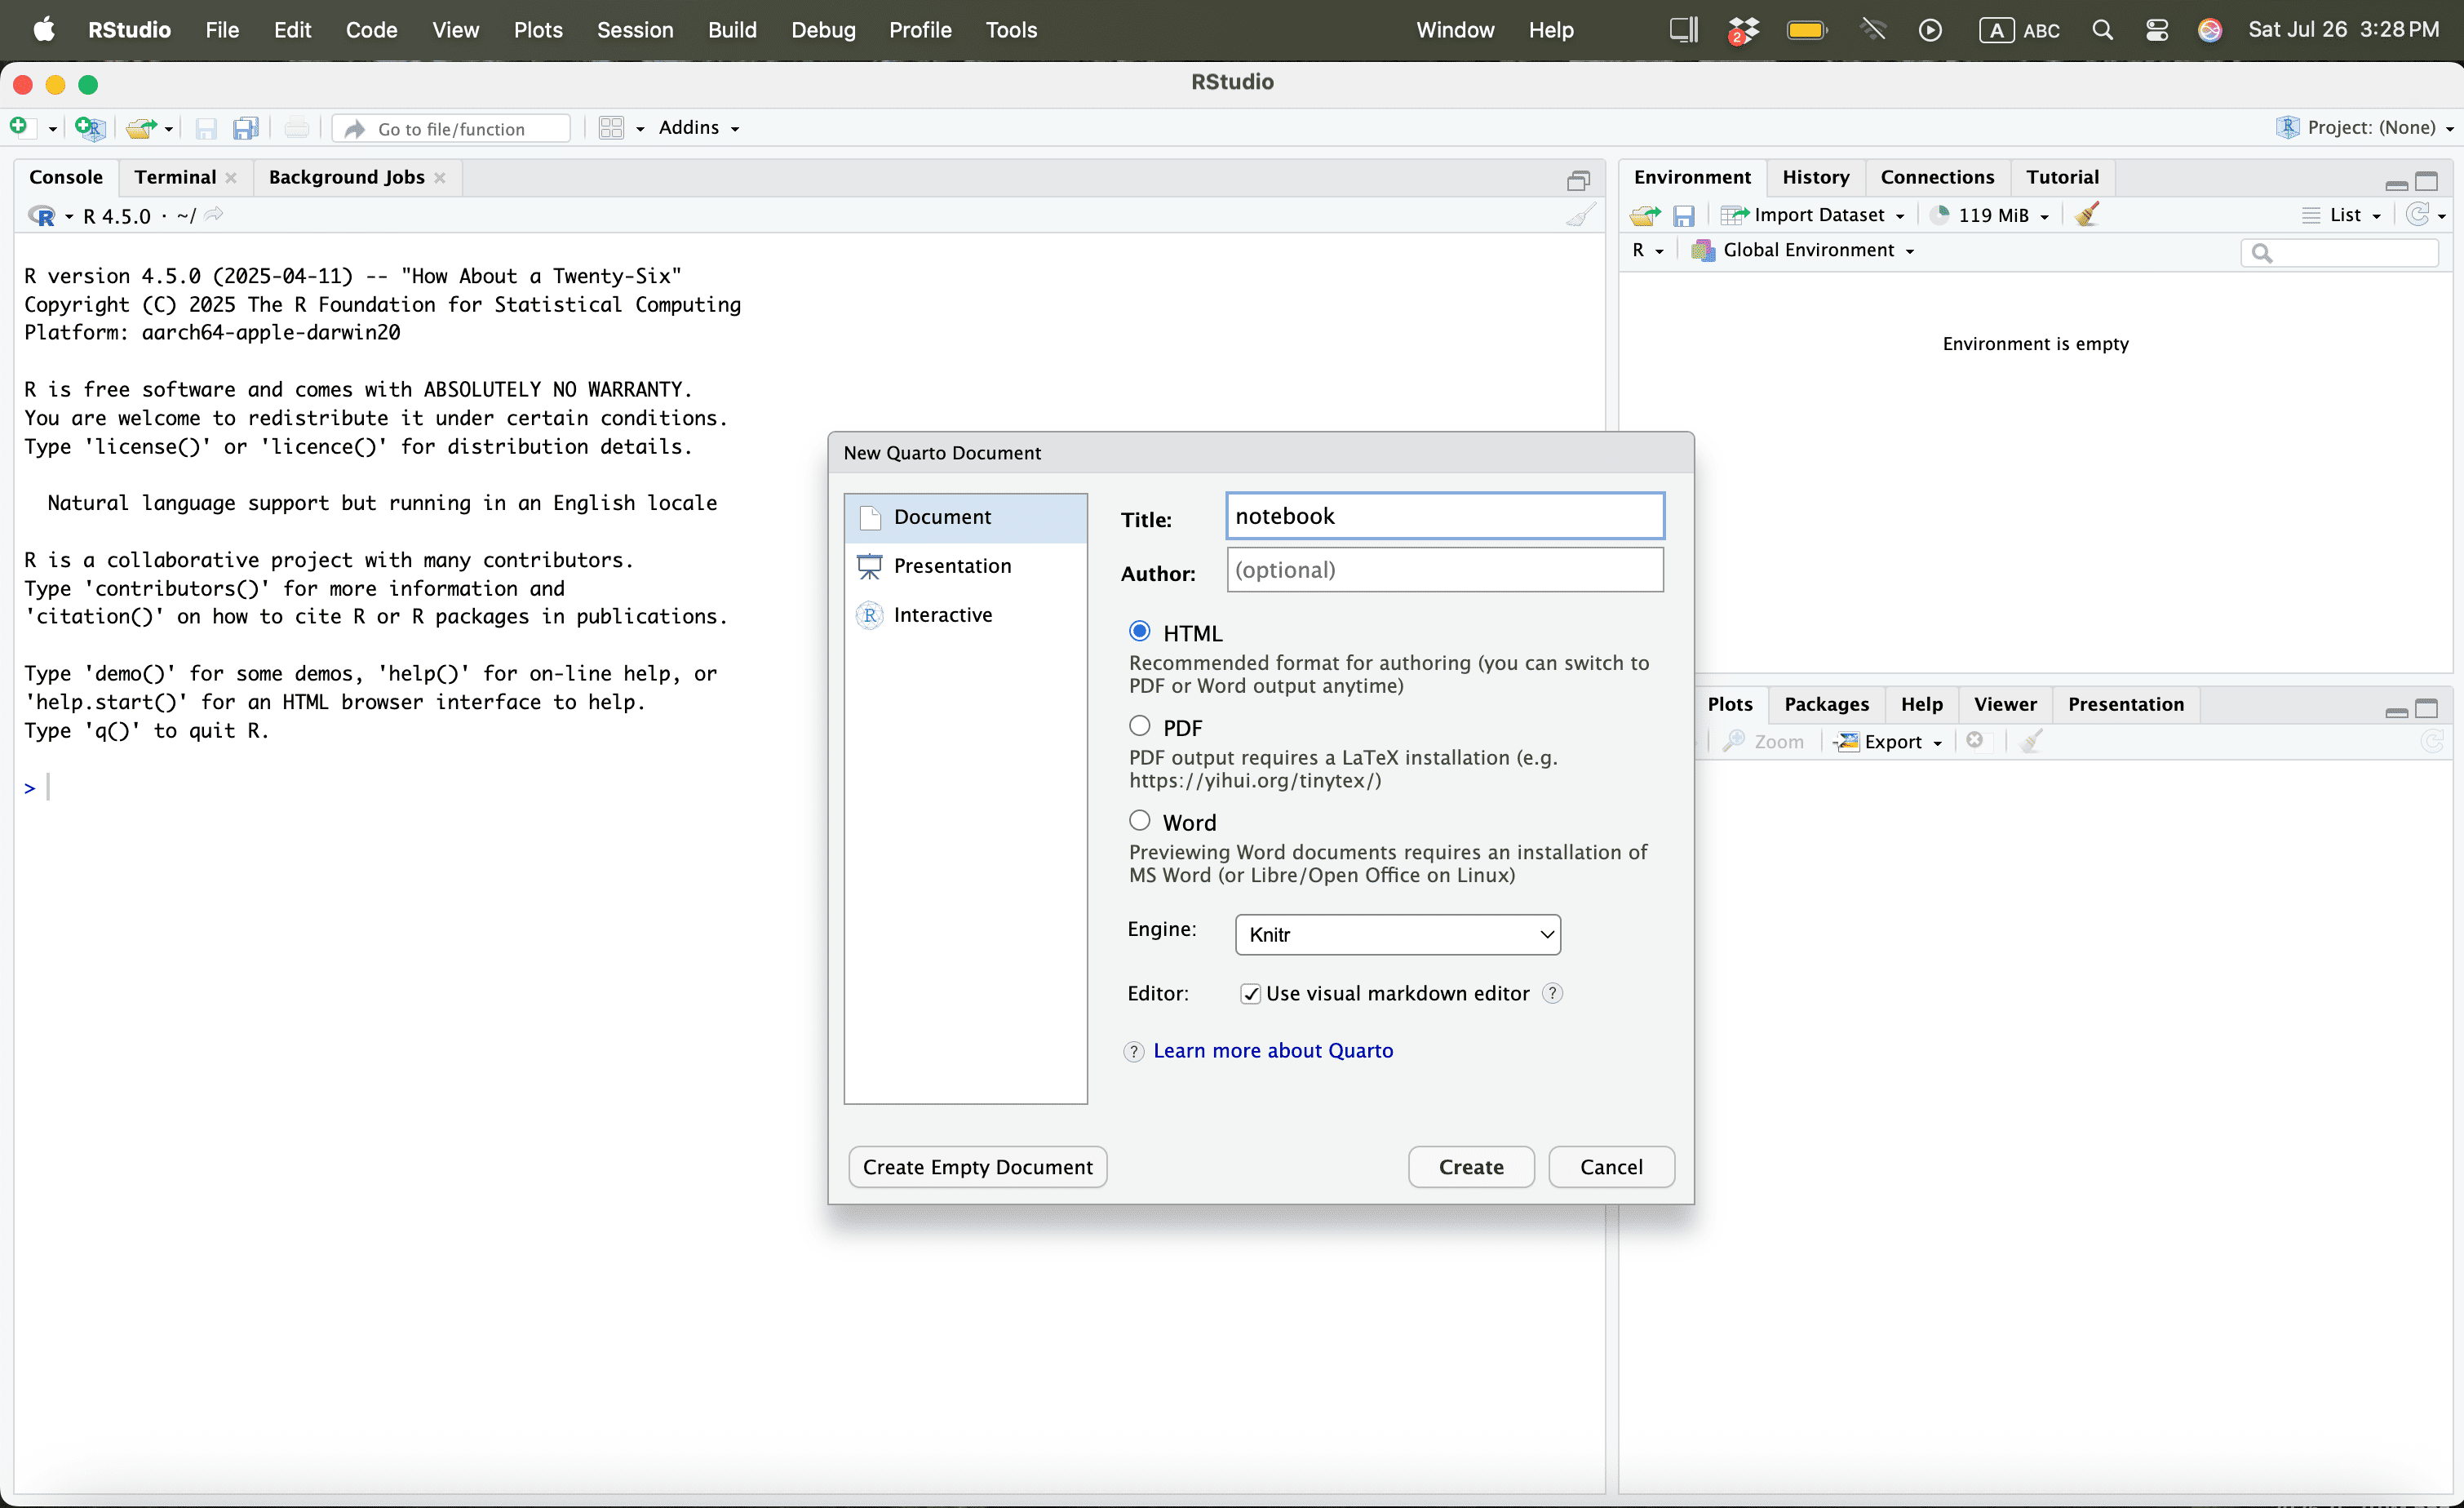Screen dimensions: 2464x1508
Task: Switch to the History tab
Action: (1815, 177)
